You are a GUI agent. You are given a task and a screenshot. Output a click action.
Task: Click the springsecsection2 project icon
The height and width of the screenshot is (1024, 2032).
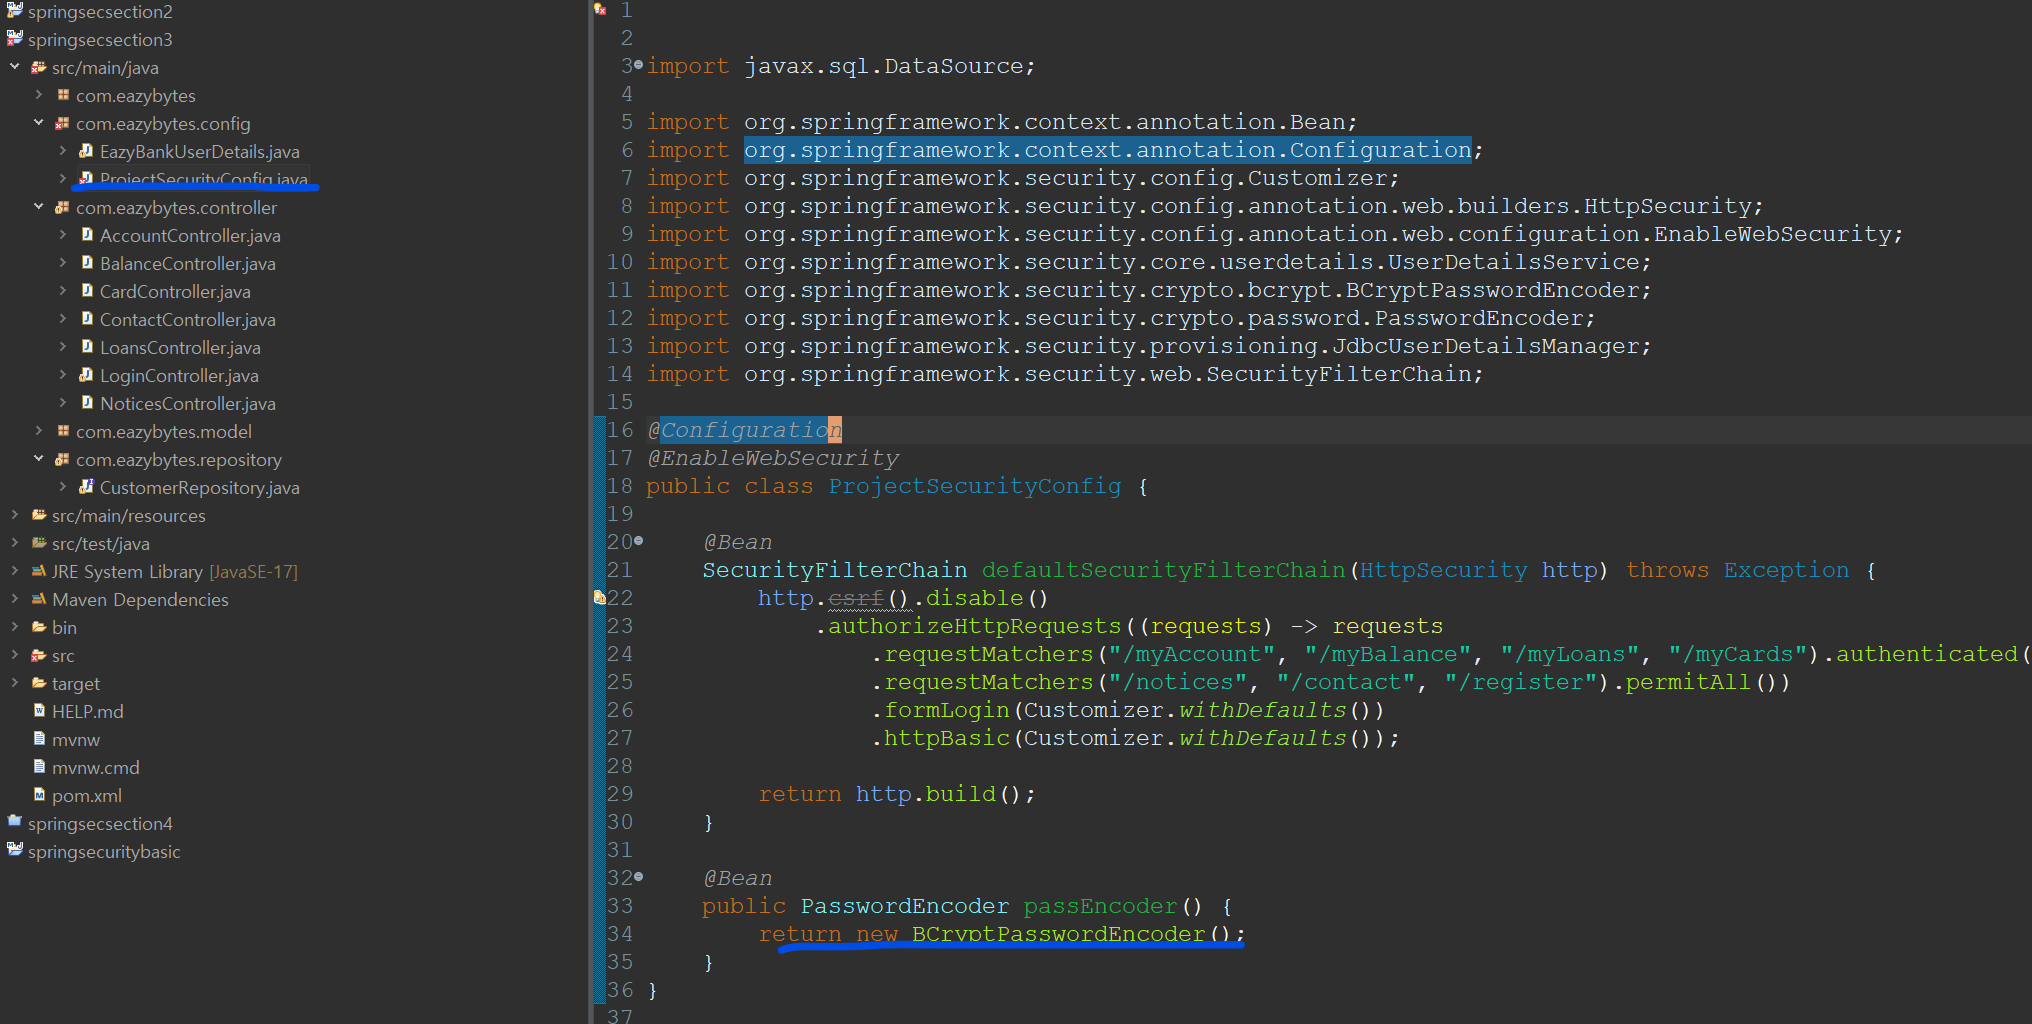click(x=14, y=11)
